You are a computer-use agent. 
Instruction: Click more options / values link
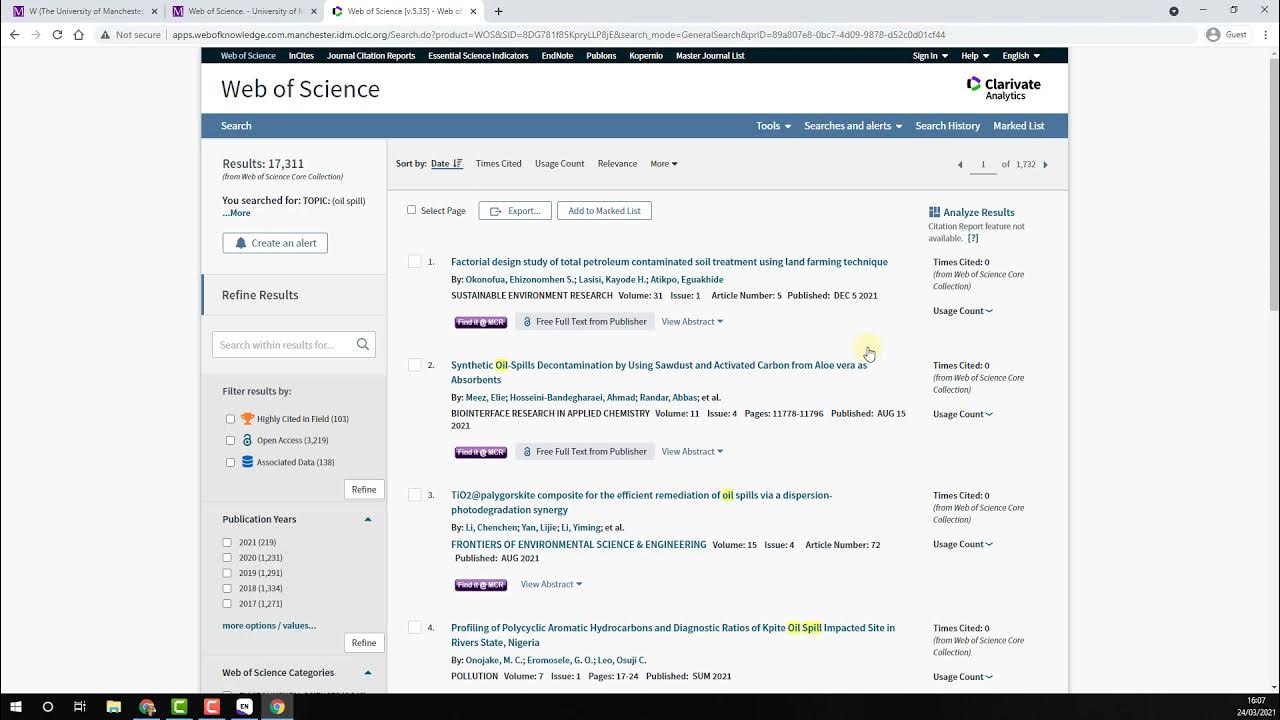click(269, 626)
